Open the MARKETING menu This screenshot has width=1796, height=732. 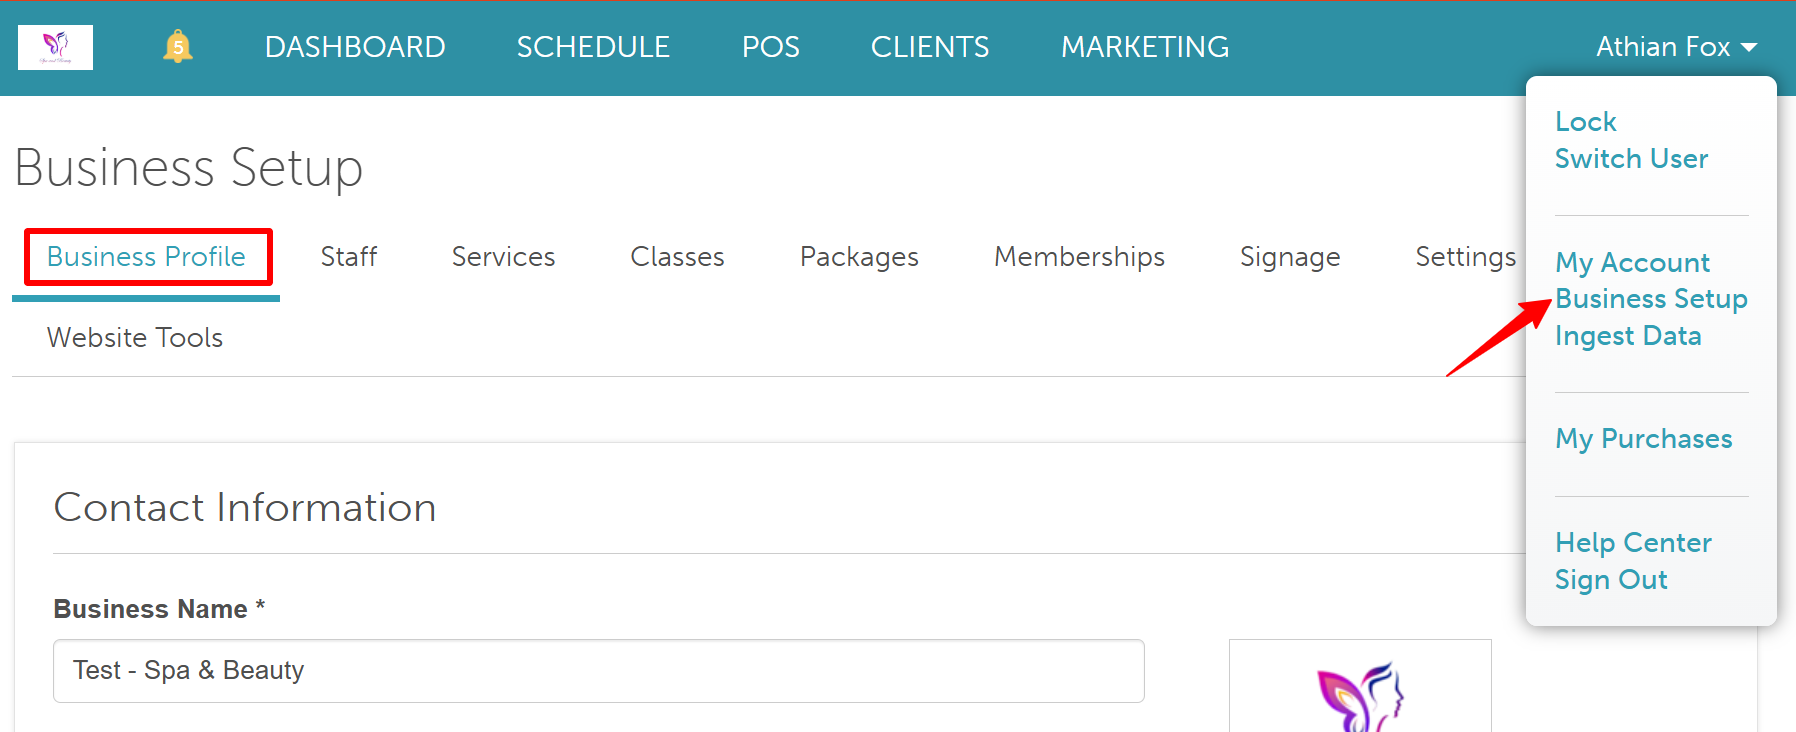[1145, 47]
